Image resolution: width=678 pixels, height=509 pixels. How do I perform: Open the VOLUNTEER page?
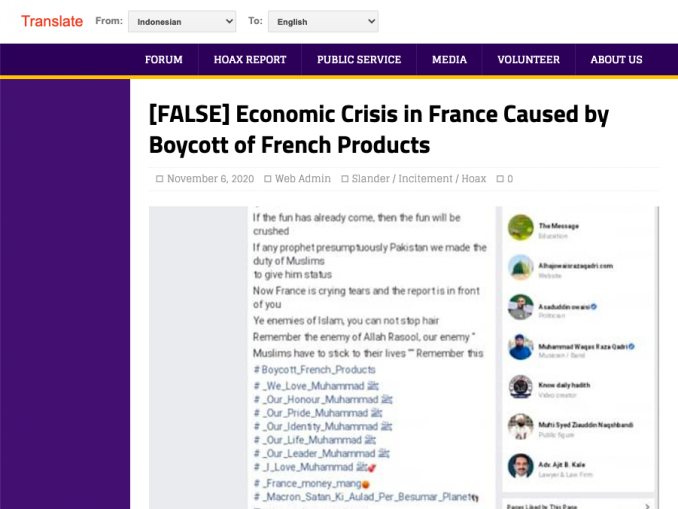coord(528,60)
